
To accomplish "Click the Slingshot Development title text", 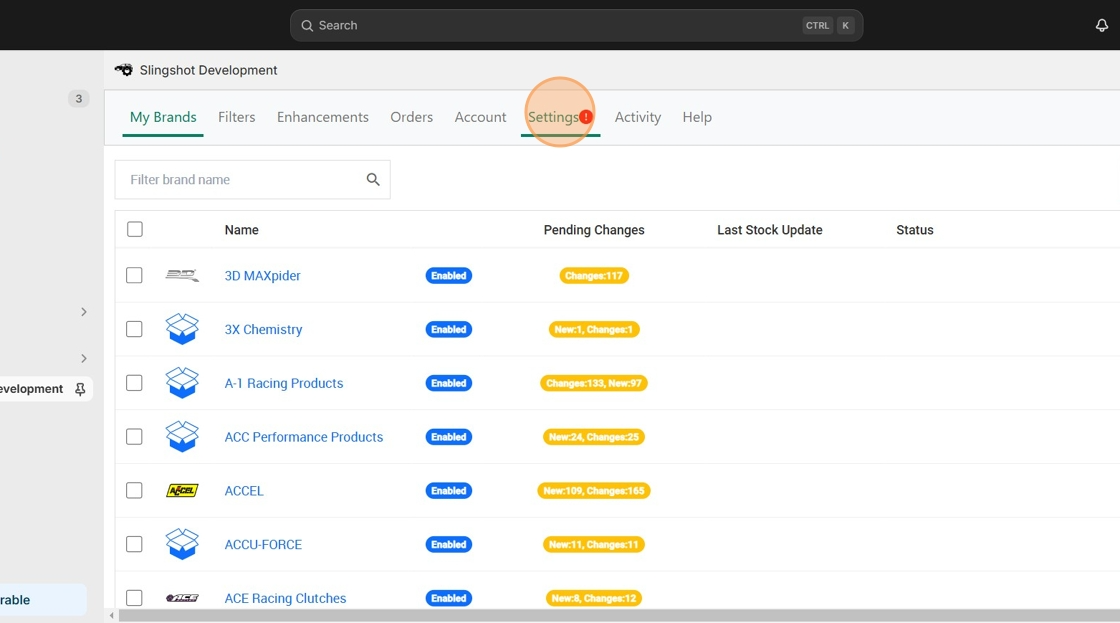I will (x=208, y=70).
